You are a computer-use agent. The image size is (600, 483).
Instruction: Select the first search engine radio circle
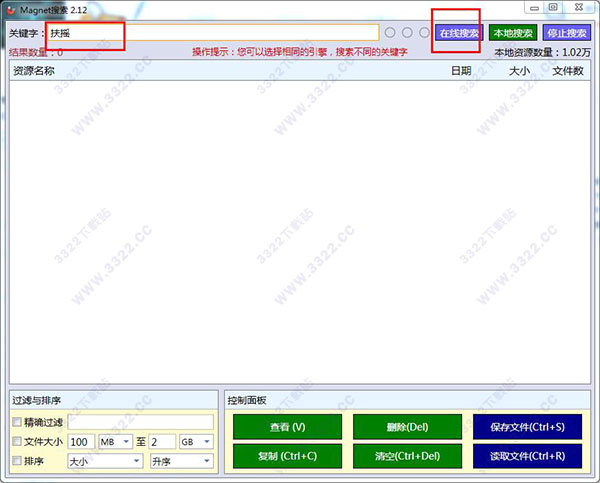coord(390,33)
